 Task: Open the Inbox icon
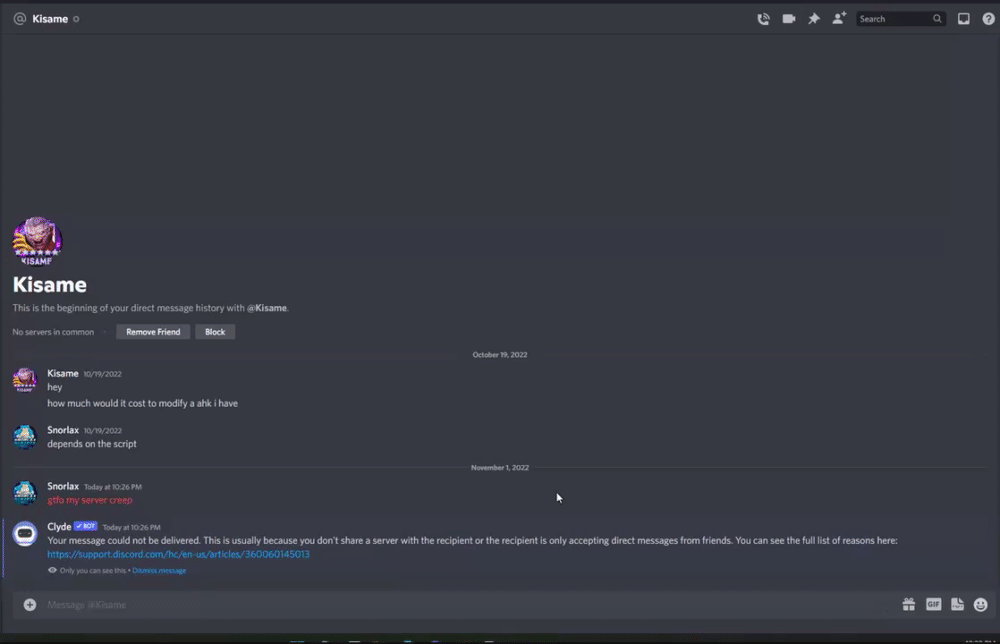click(964, 19)
